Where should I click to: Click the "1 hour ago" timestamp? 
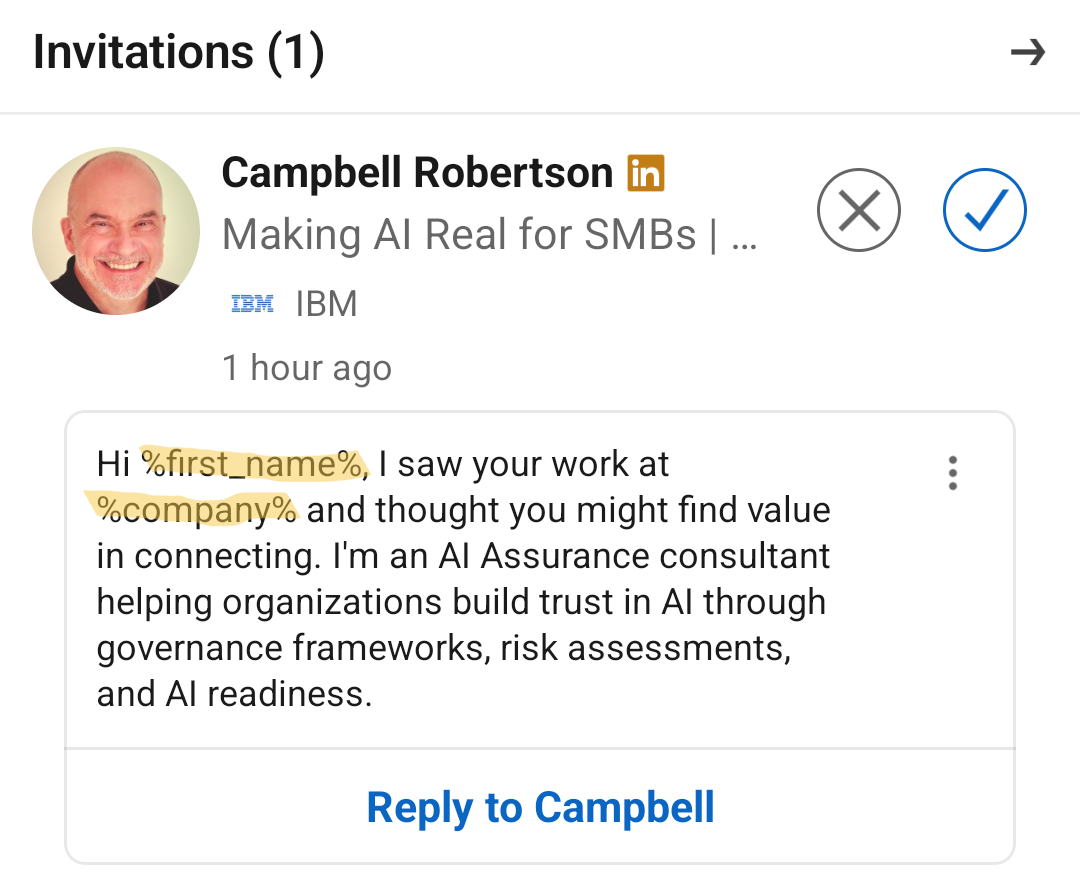coord(307,368)
